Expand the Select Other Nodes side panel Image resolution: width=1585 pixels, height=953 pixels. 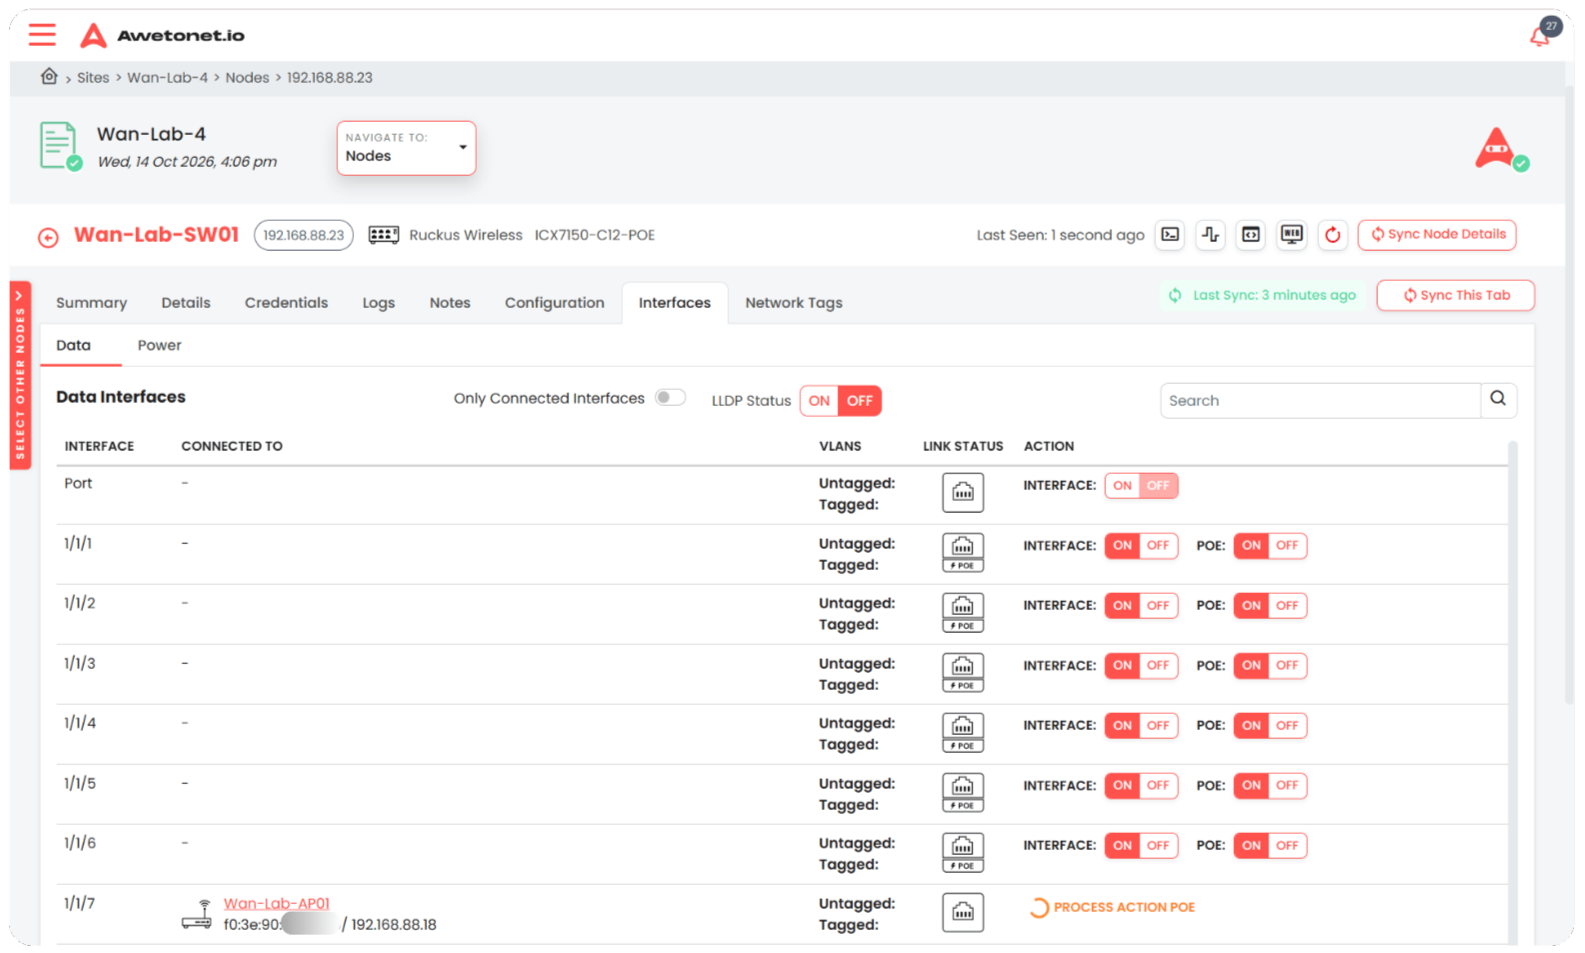click(20, 375)
